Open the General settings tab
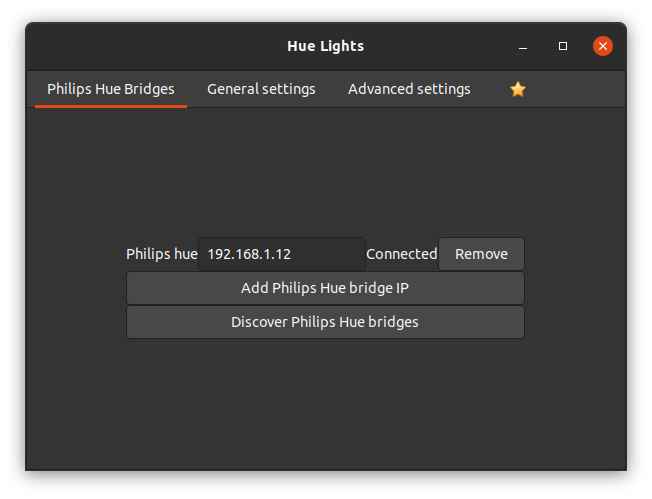 (x=261, y=89)
